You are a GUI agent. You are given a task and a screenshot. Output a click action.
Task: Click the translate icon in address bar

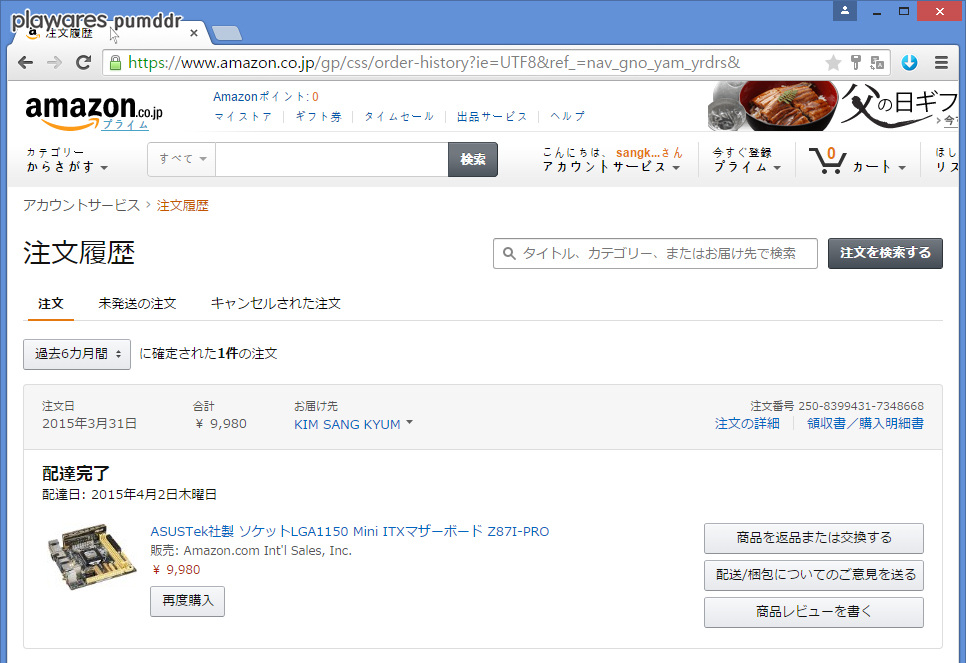(877, 62)
